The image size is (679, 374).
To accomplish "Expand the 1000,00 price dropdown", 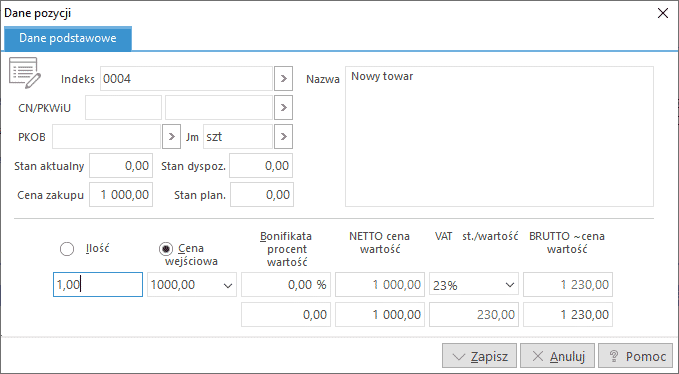I will pyautogui.click(x=228, y=285).
